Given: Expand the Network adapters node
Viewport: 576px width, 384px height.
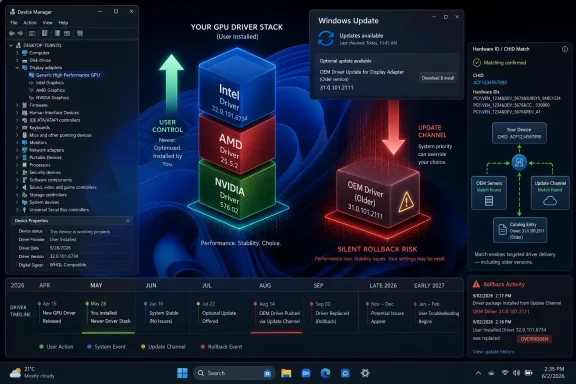Looking at the screenshot, I should tap(17, 150).
